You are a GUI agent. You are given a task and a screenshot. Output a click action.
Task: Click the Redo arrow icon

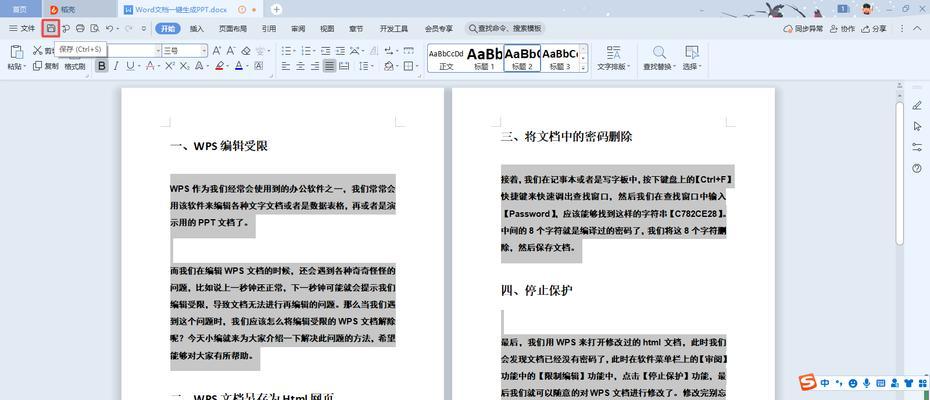[129, 28]
